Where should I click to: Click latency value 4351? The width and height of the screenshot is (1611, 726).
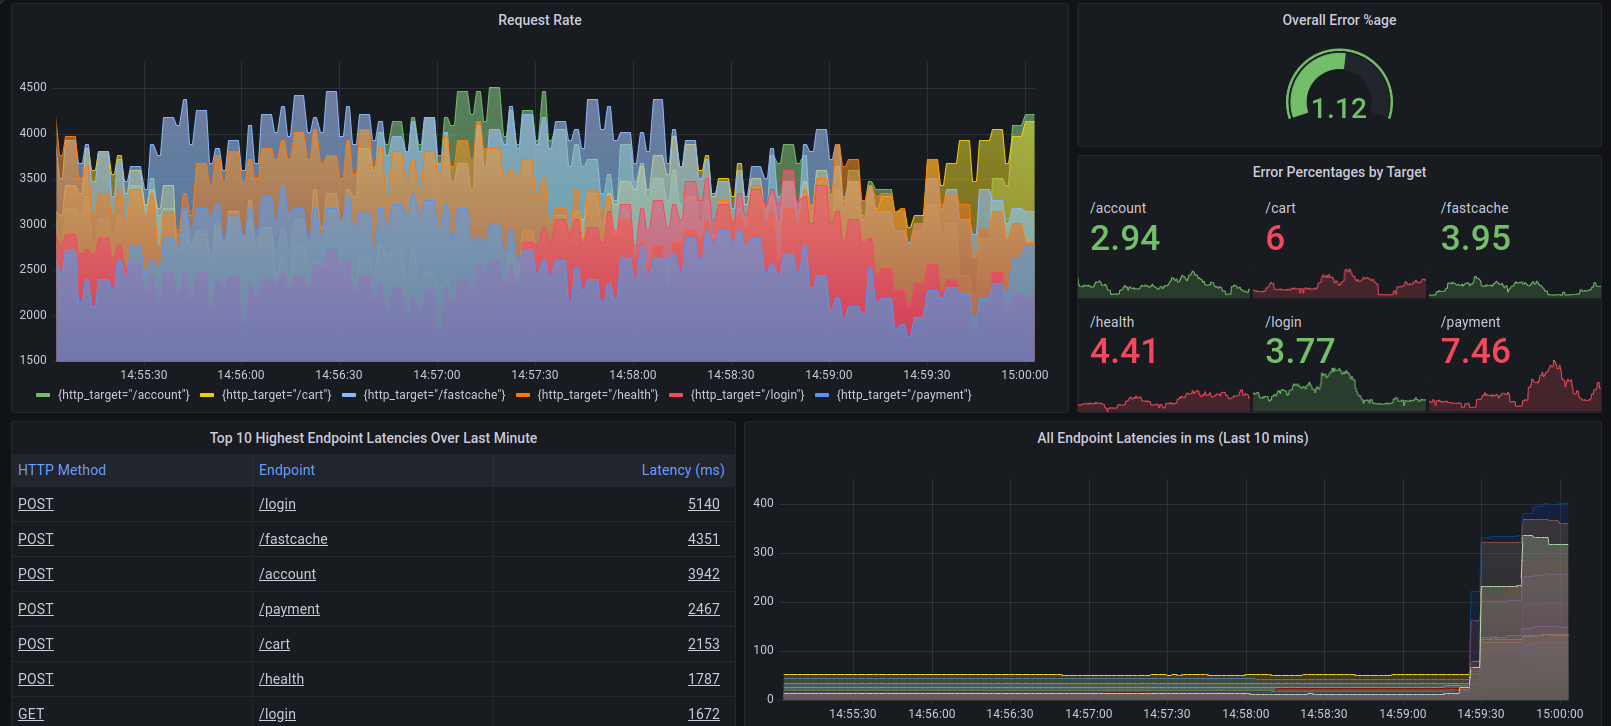coord(704,539)
